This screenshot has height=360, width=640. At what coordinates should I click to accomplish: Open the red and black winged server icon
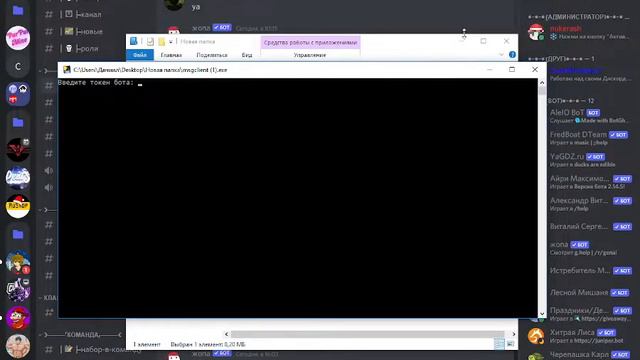click(18, 150)
